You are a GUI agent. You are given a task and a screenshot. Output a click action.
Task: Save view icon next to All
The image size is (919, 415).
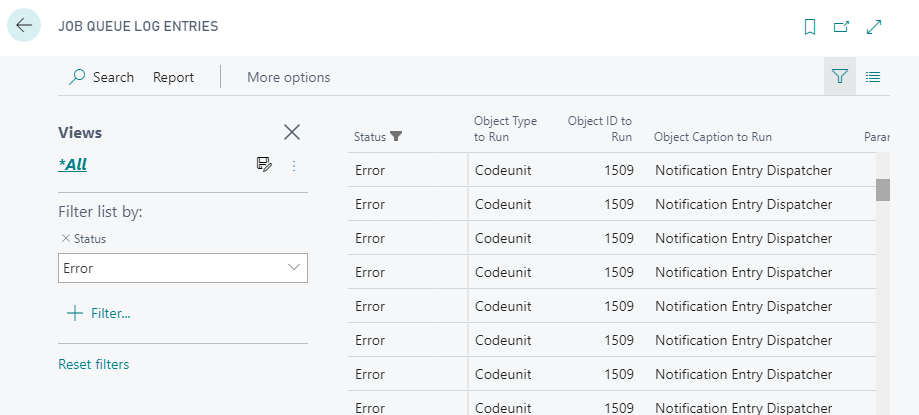click(264, 165)
